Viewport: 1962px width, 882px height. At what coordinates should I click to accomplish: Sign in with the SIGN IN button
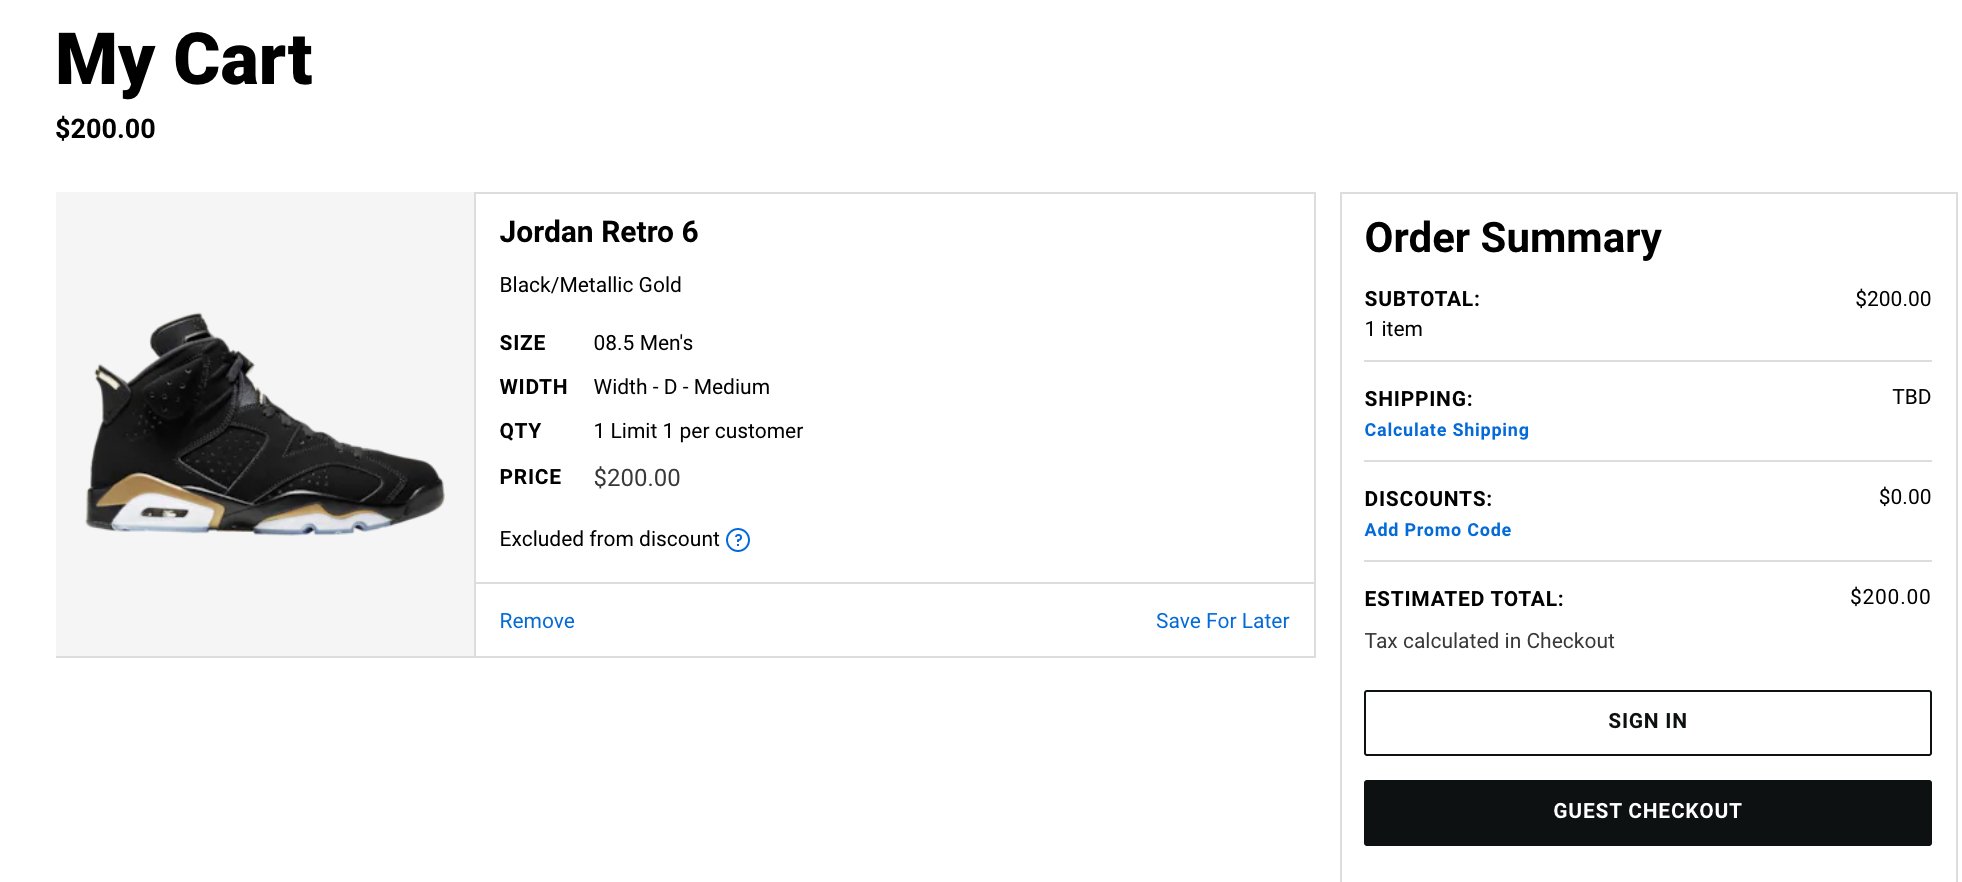[x=1648, y=722]
